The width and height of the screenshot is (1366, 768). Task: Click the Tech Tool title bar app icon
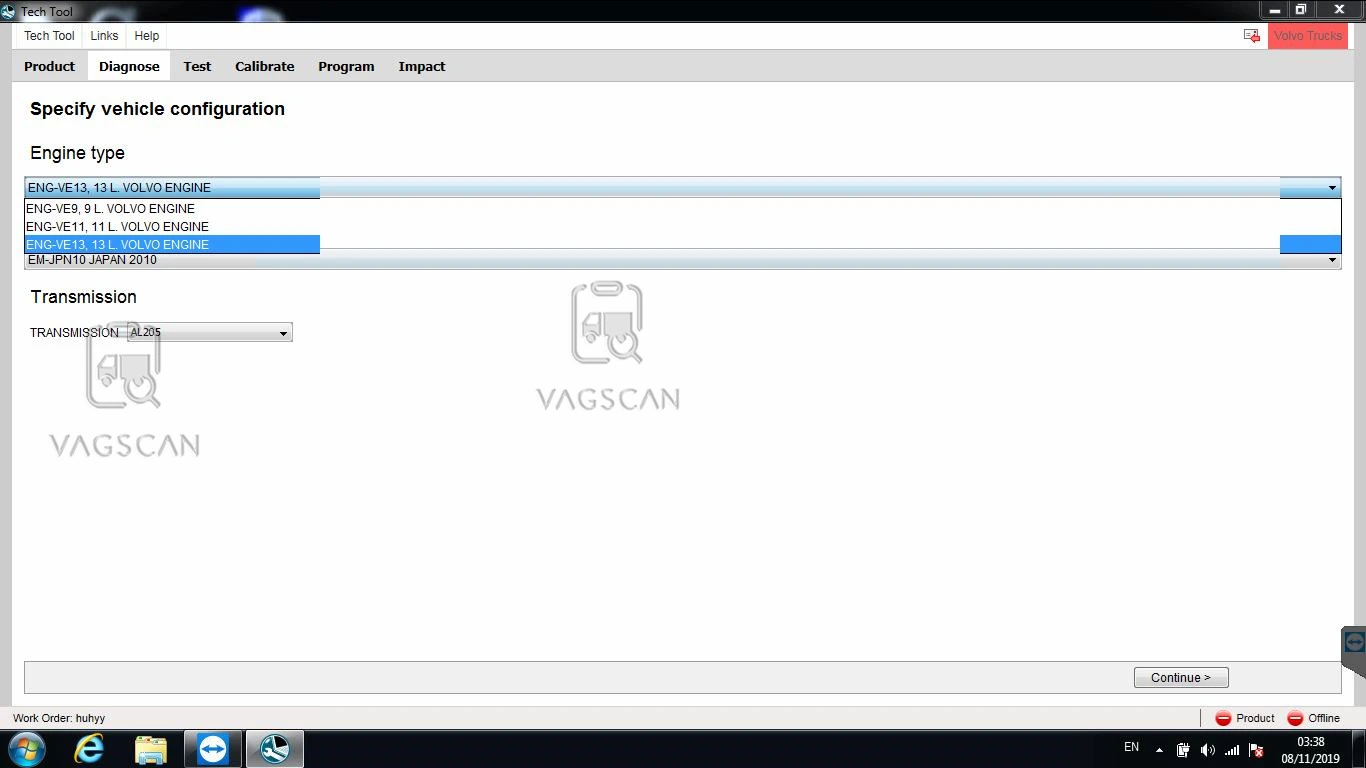9,12
